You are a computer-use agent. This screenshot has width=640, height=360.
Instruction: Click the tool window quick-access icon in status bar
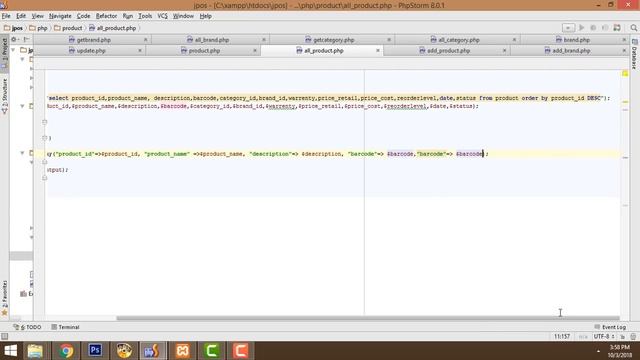4,337
